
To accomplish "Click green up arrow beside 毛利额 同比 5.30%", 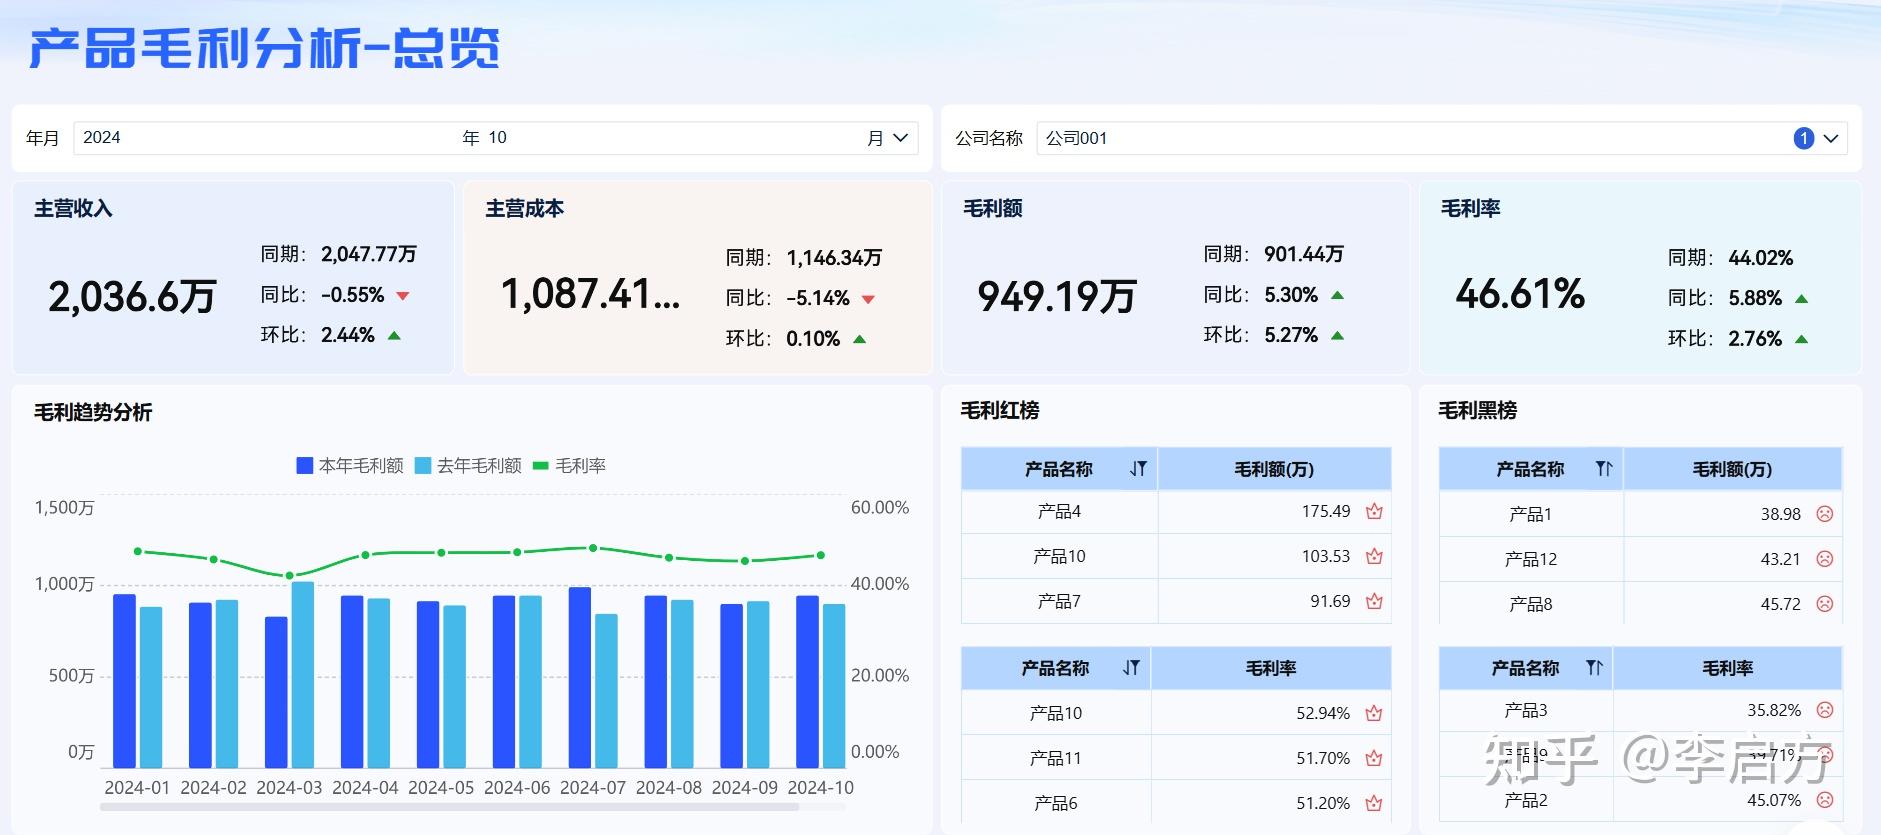I will (1337, 295).
